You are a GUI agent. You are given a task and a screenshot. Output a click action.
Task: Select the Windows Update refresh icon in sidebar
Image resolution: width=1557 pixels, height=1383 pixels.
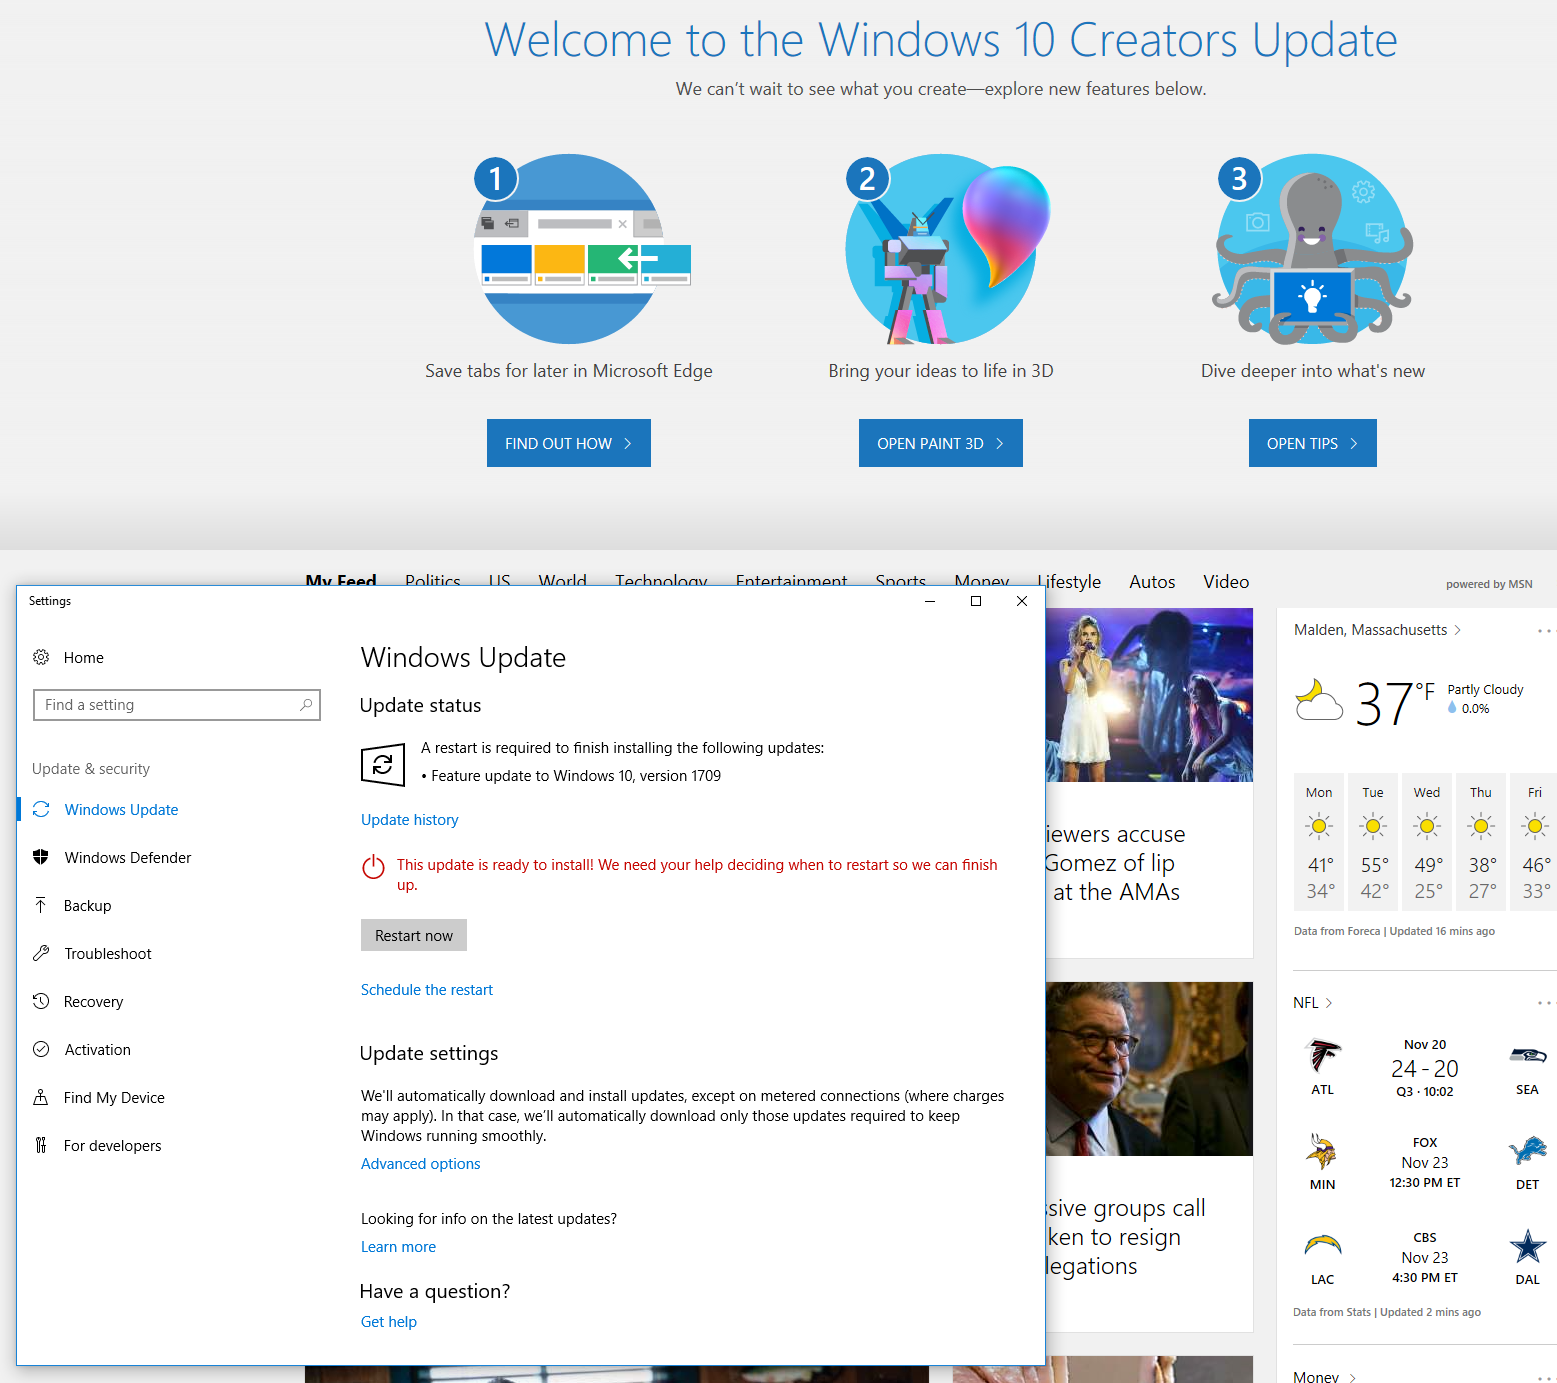[41, 809]
